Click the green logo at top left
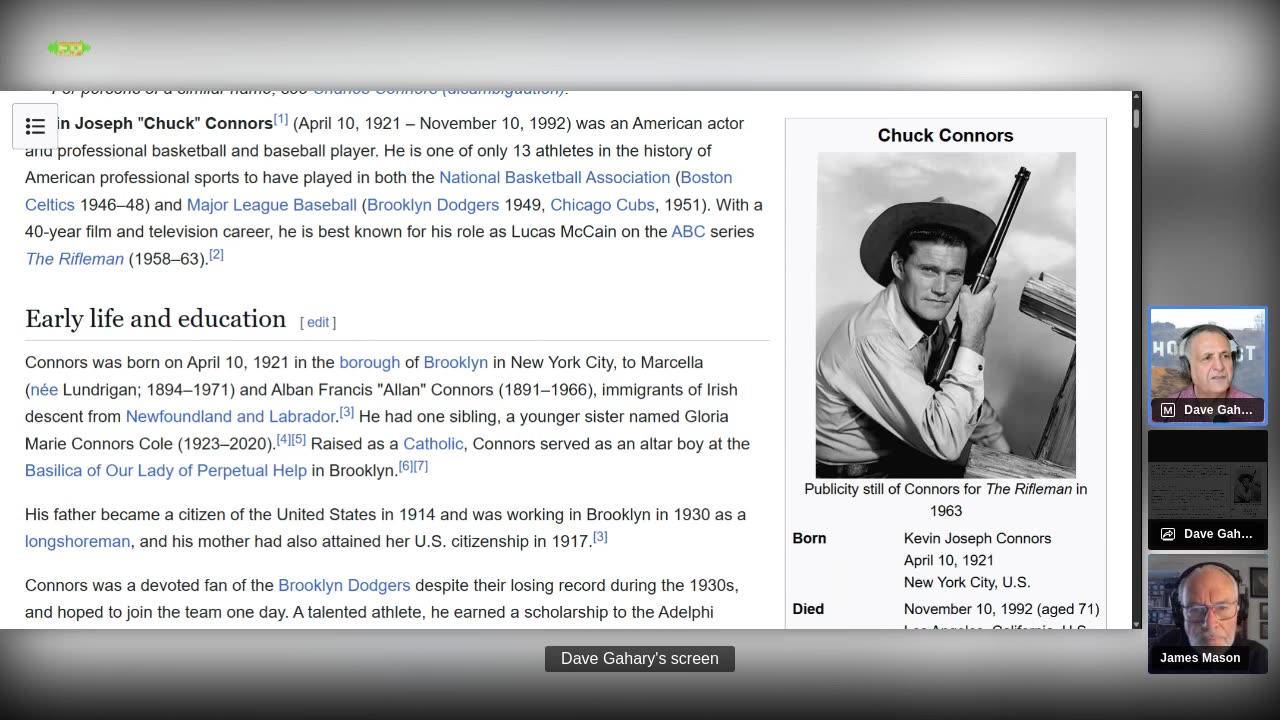1280x720 pixels. coord(69,48)
